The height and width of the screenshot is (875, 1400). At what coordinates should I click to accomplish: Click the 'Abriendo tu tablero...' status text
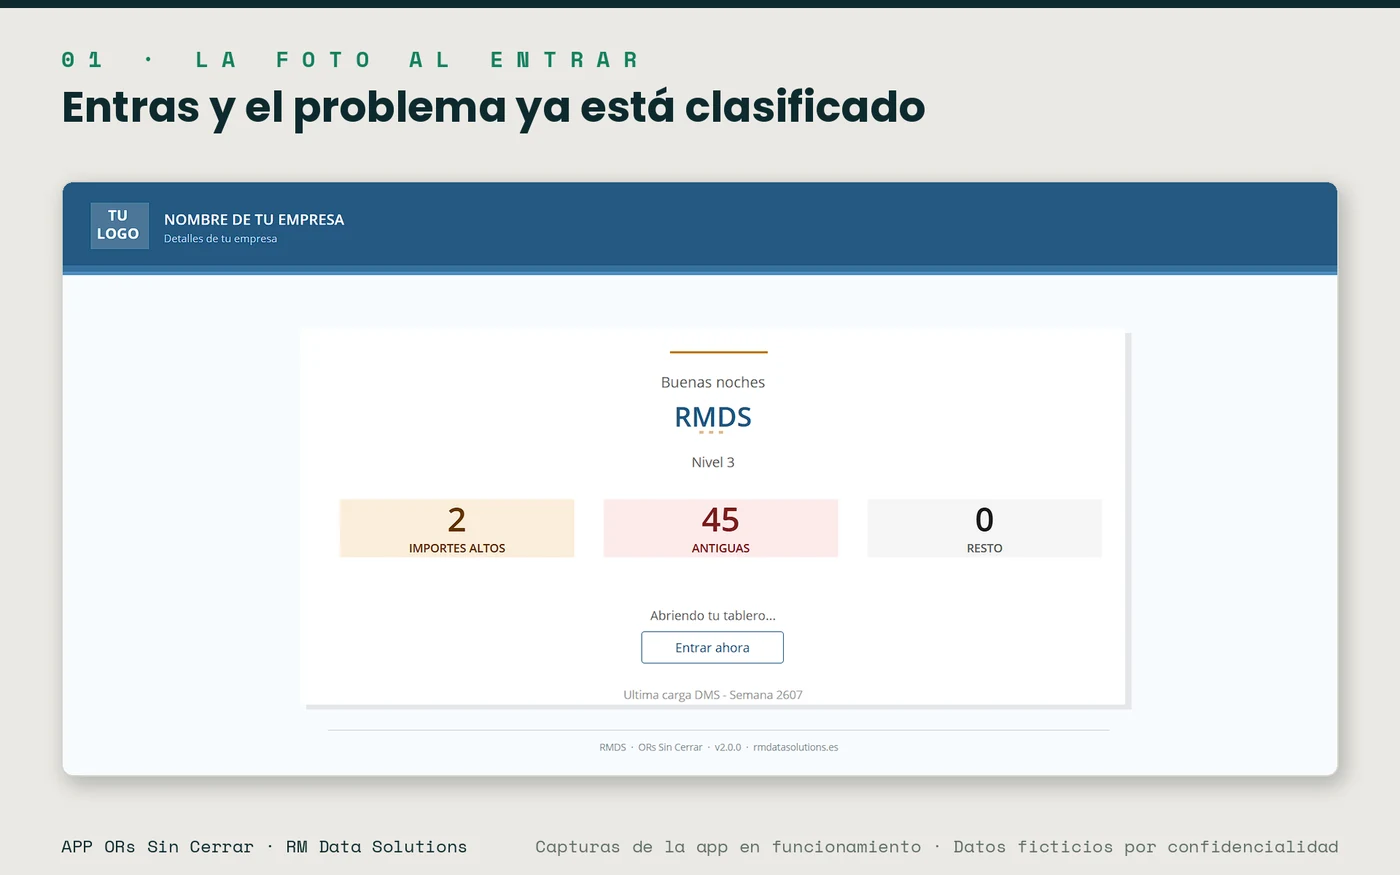coord(713,615)
